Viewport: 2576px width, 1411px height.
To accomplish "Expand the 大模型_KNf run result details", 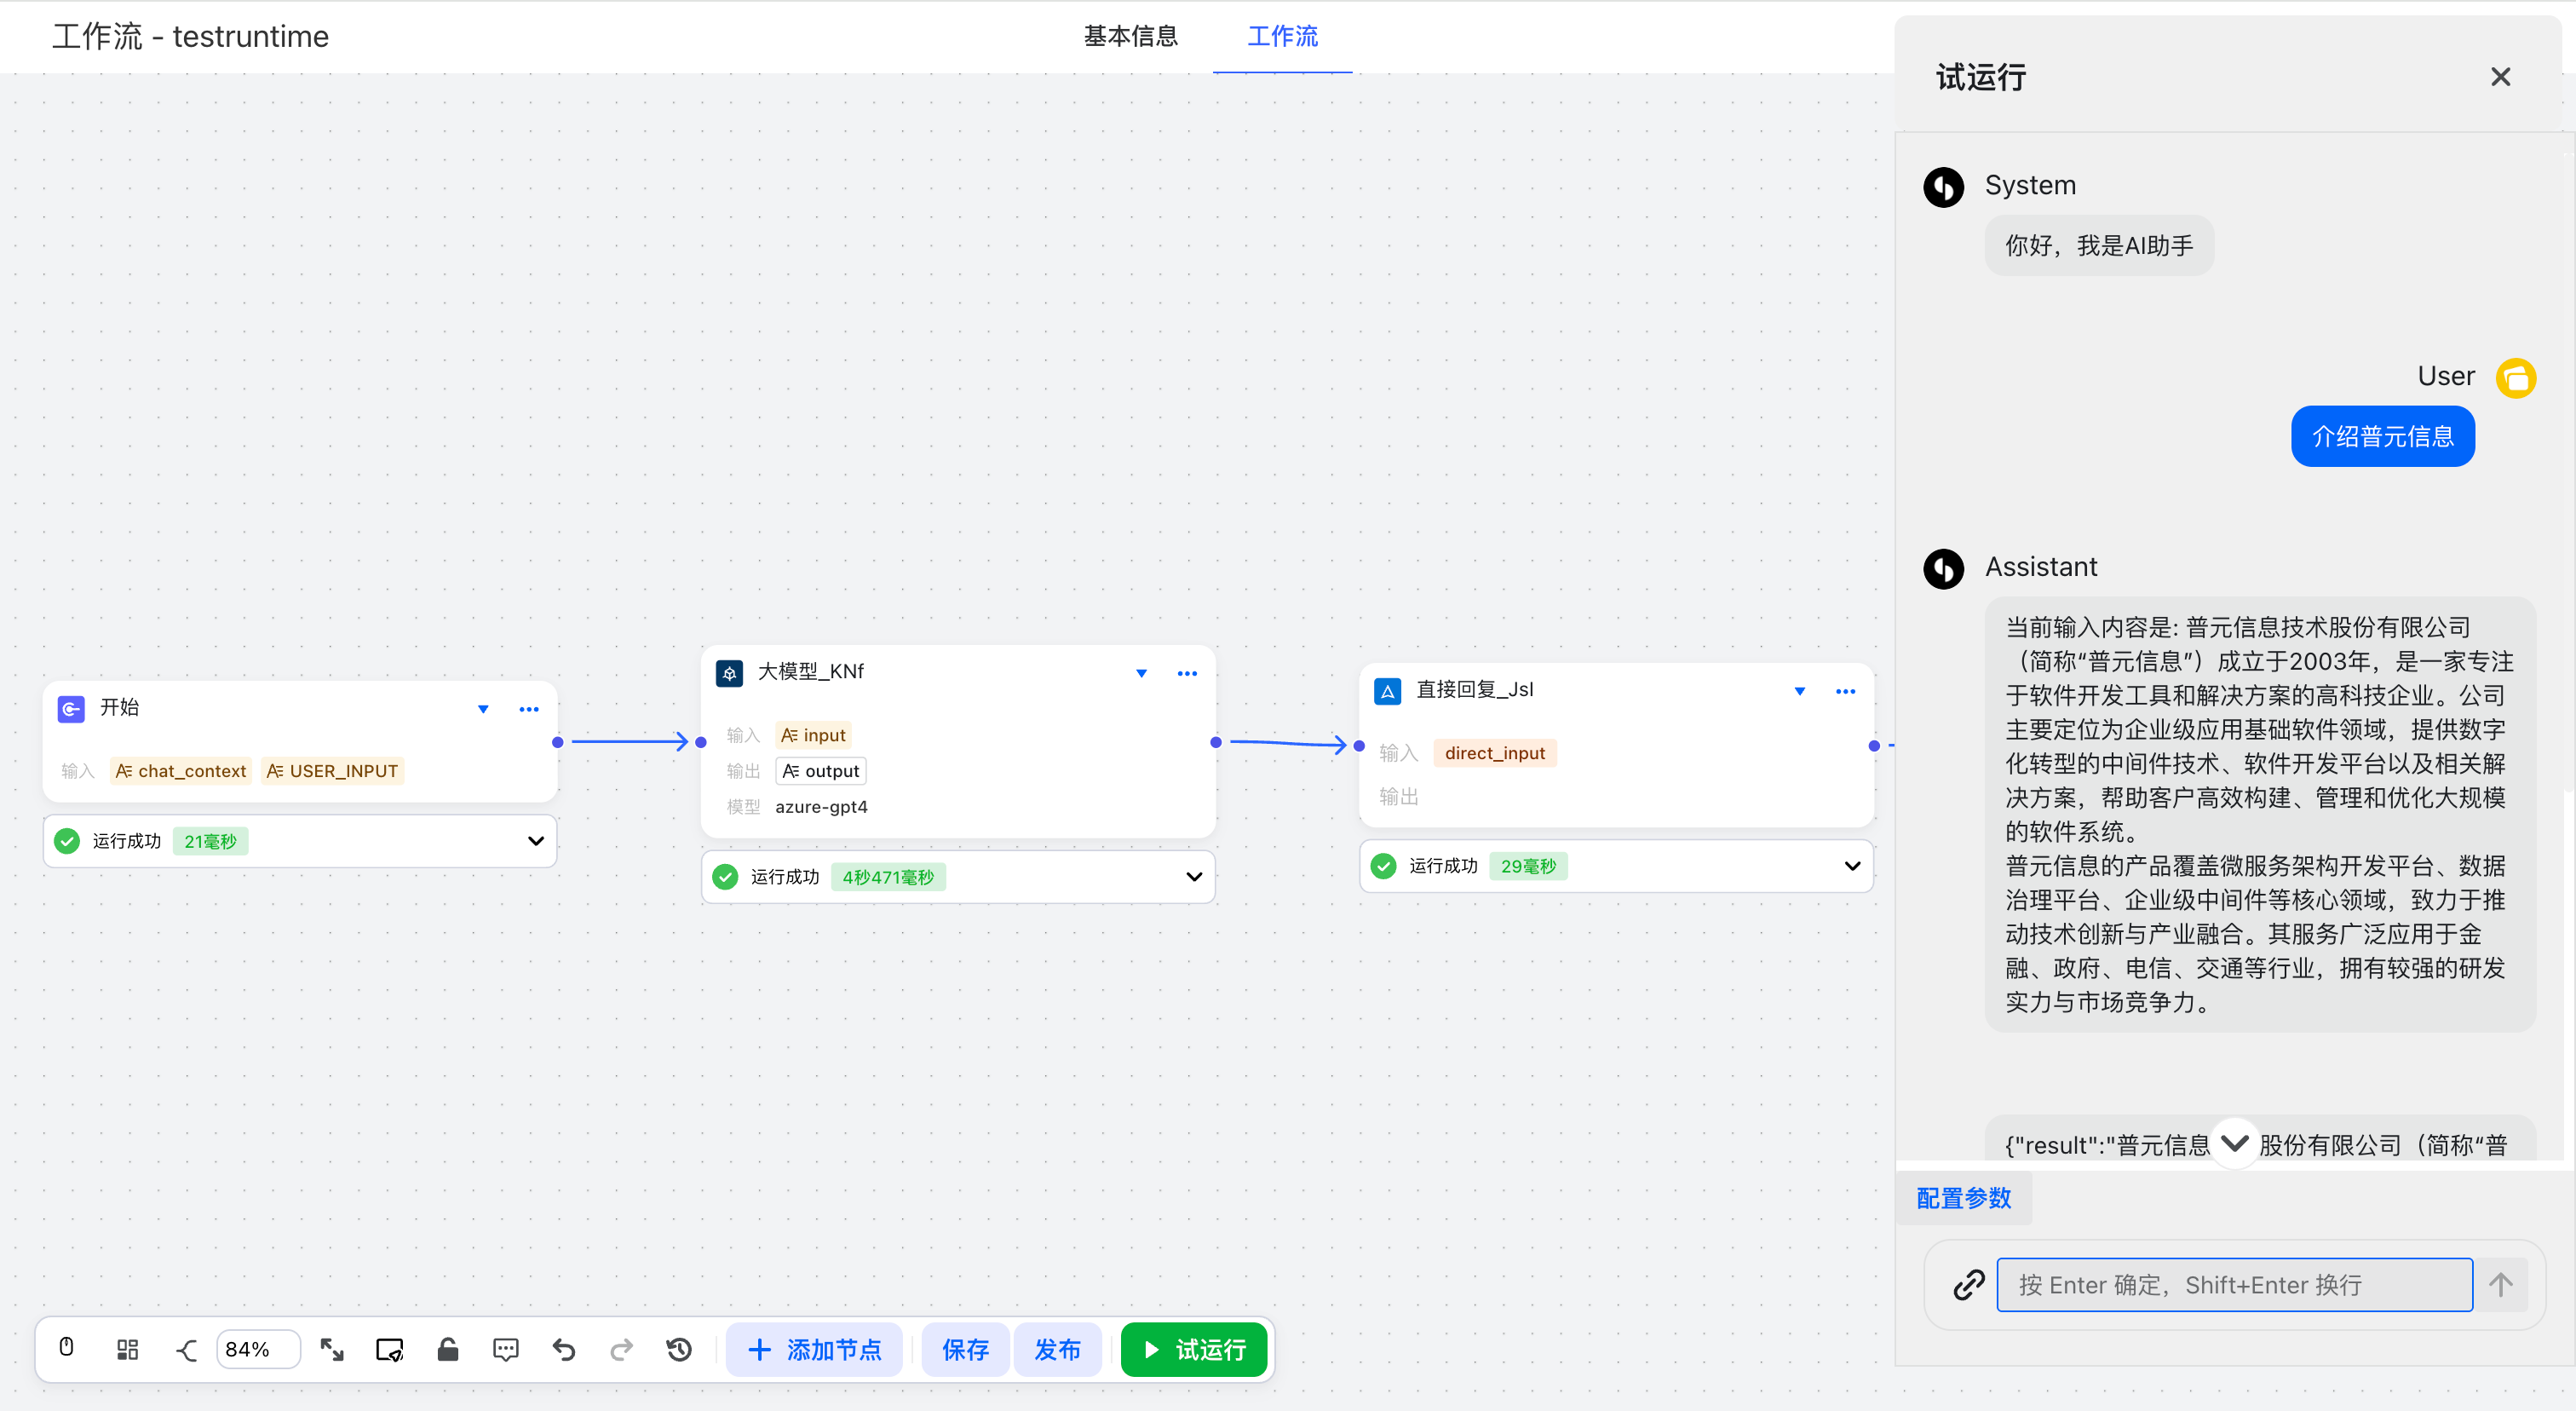I will click(1194, 877).
